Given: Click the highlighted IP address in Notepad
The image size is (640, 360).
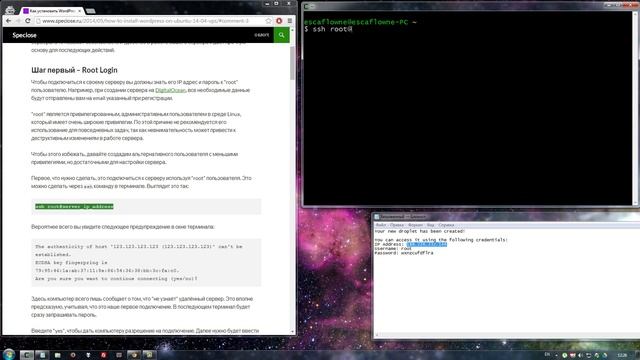Looking at the screenshot, I should [x=427, y=244].
